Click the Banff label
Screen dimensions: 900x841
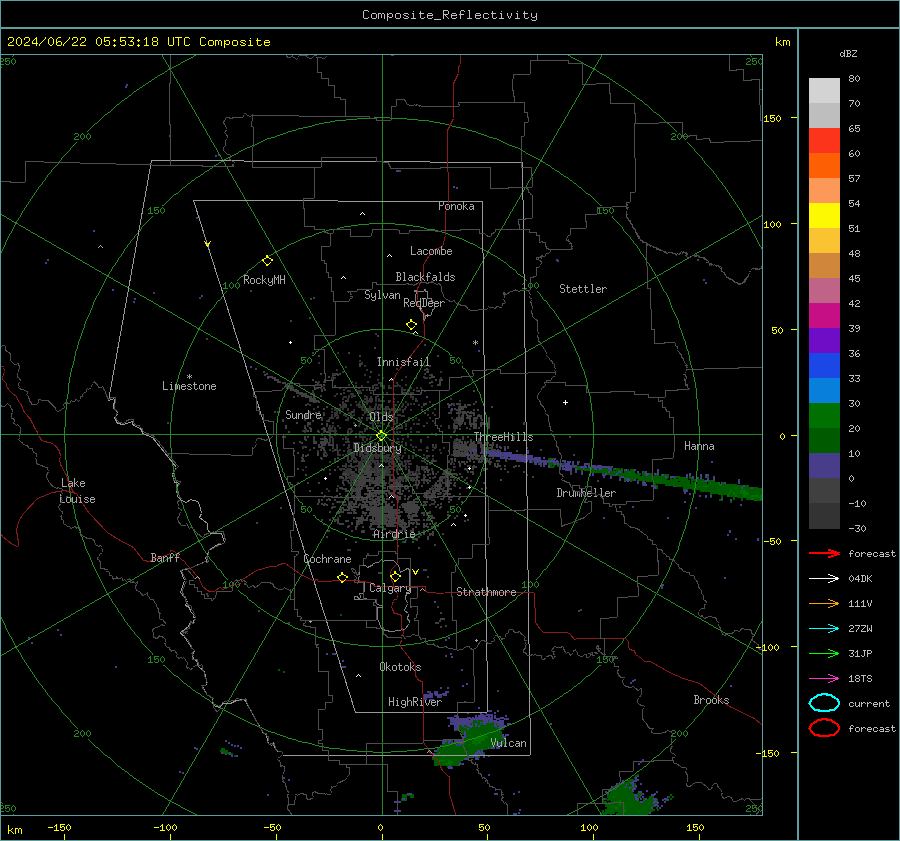tap(165, 558)
